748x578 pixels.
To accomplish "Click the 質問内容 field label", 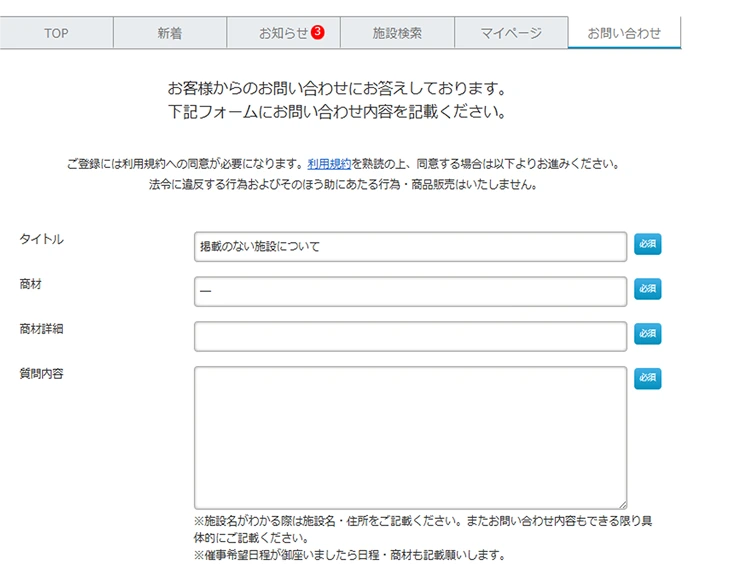I will (x=42, y=373).
